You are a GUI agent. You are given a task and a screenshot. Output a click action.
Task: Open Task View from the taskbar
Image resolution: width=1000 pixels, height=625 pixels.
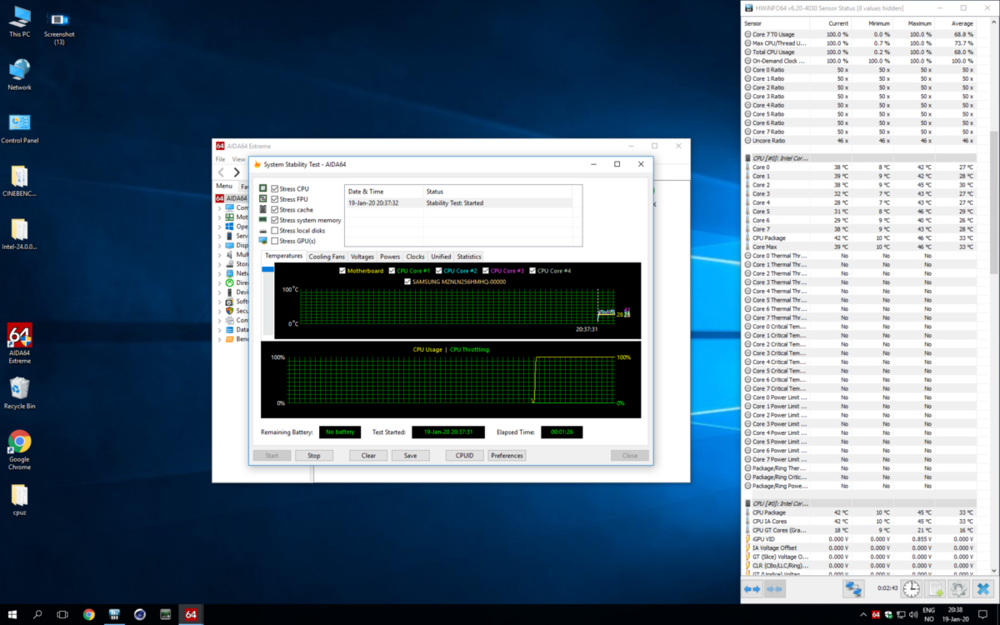(x=62, y=615)
